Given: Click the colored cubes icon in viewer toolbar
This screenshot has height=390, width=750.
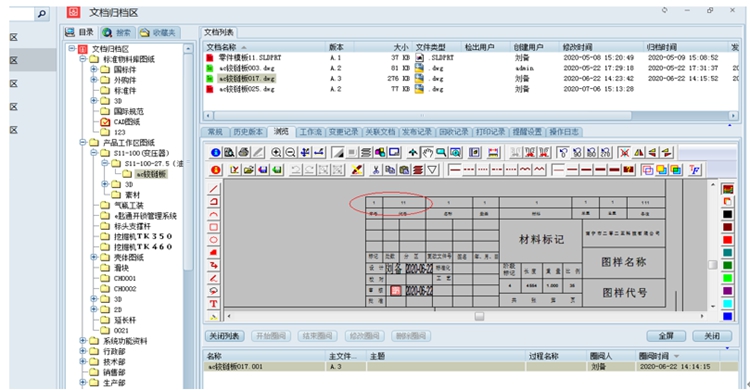Looking at the screenshot, I should 380,153.
